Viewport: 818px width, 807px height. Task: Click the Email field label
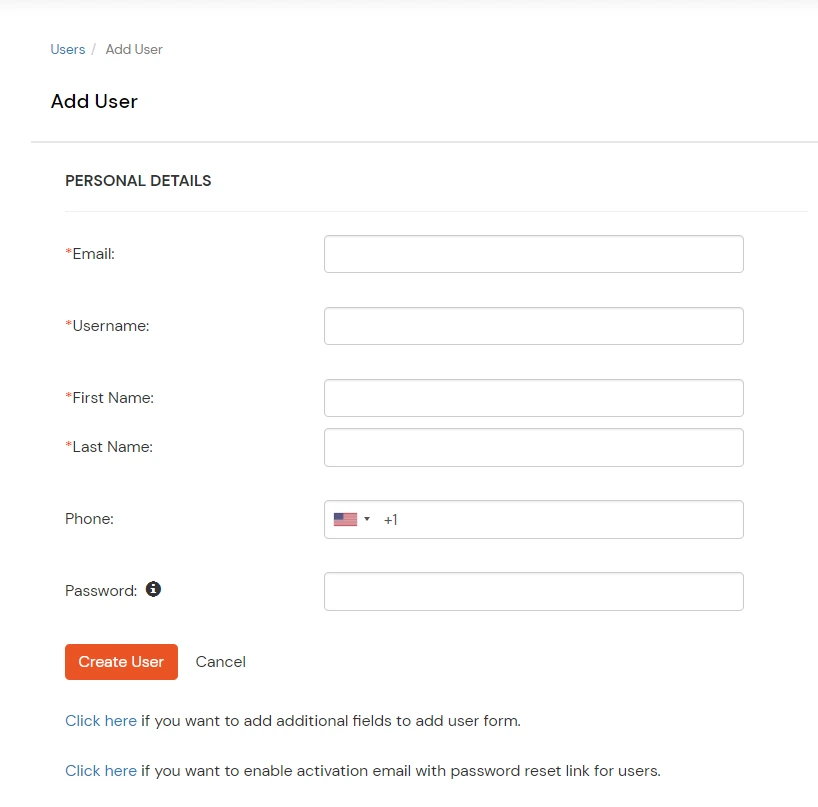tap(91, 253)
